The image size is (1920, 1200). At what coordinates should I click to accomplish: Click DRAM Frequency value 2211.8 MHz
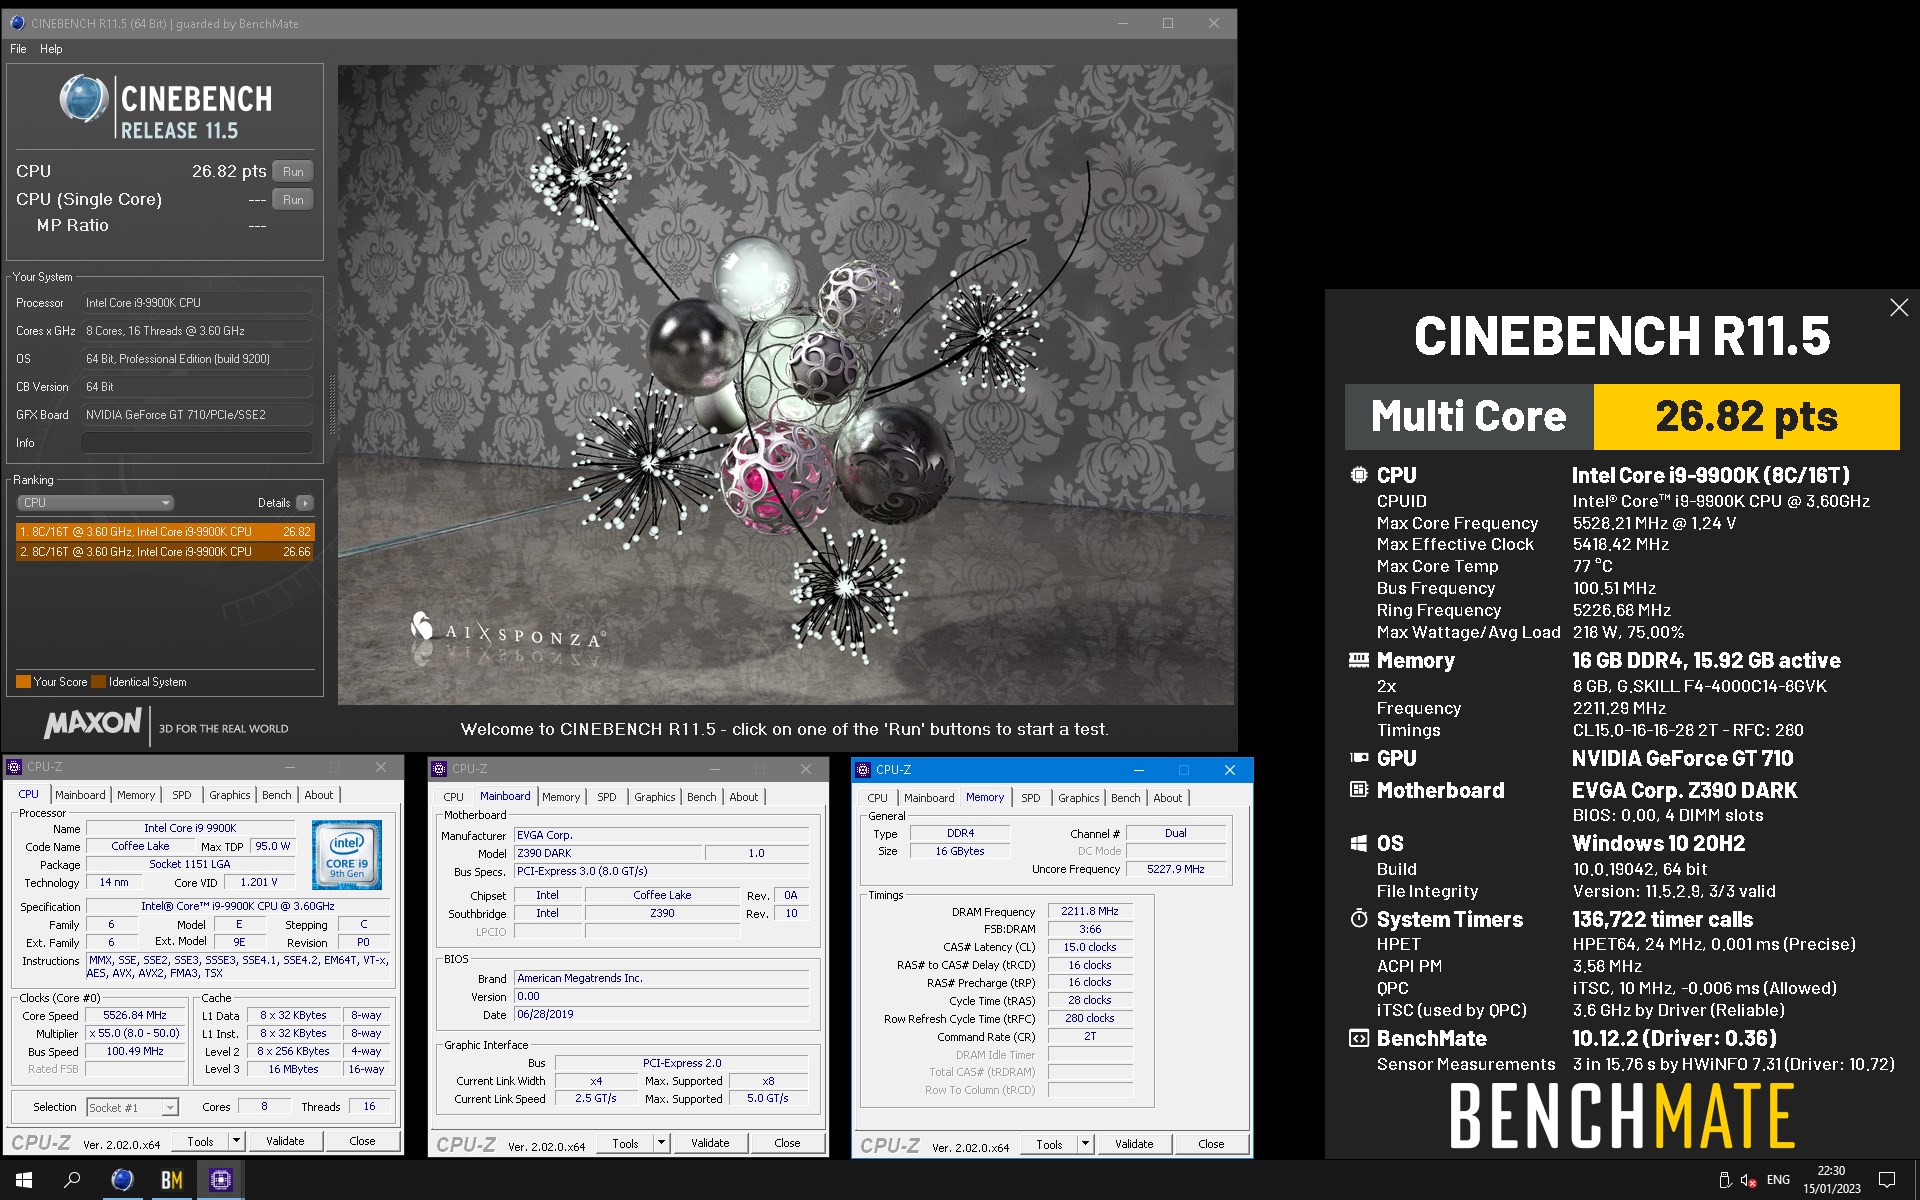[x=1090, y=911]
